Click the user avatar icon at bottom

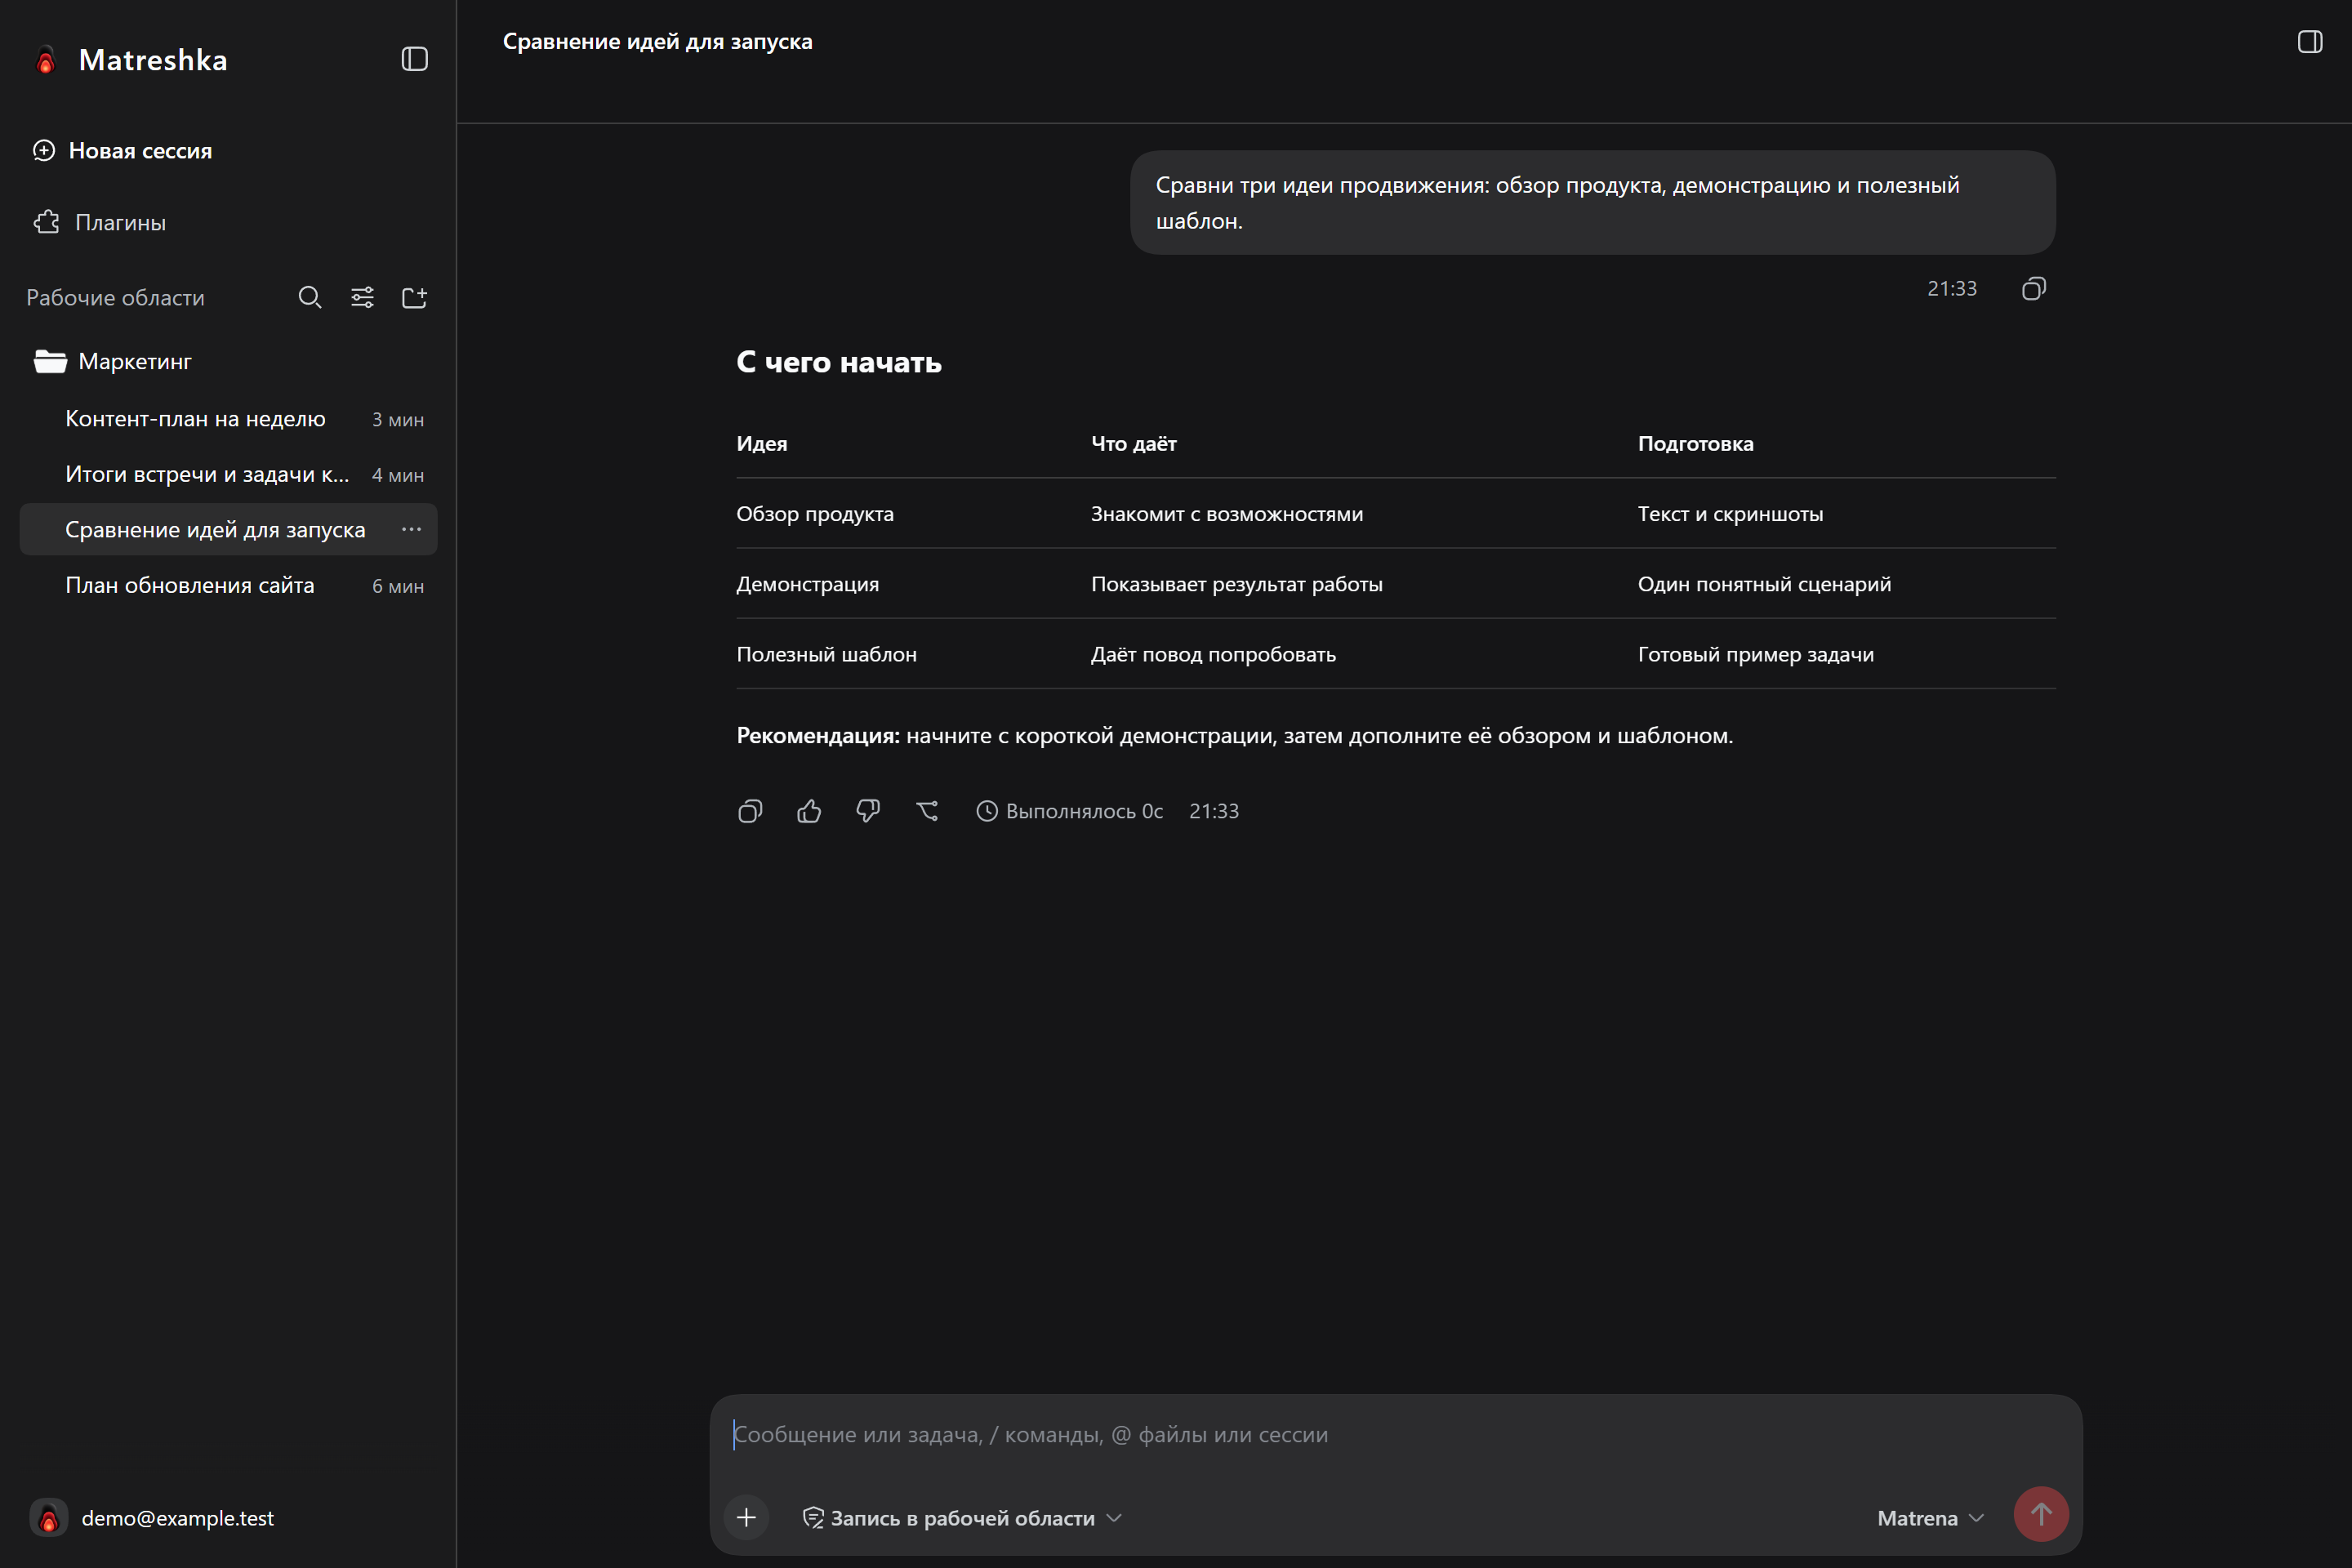pyautogui.click(x=48, y=1518)
